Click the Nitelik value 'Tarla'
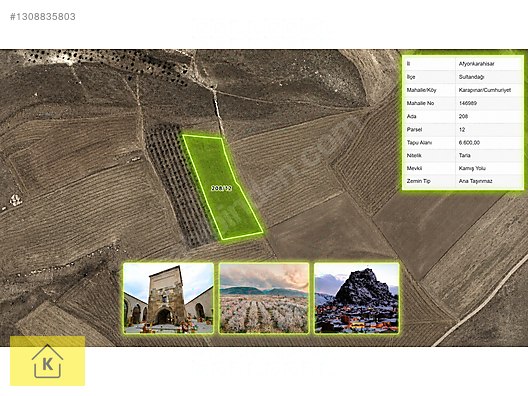Screen dimensions: 528x396 [x=465, y=155]
